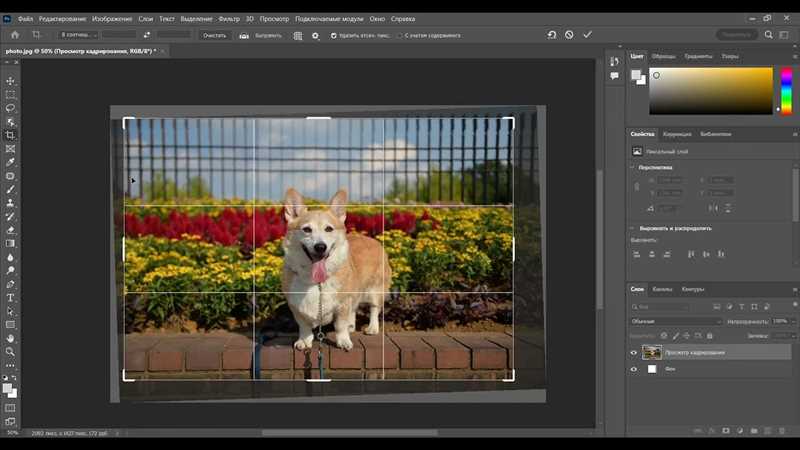Click the align top edges button

[x=691, y=254]
